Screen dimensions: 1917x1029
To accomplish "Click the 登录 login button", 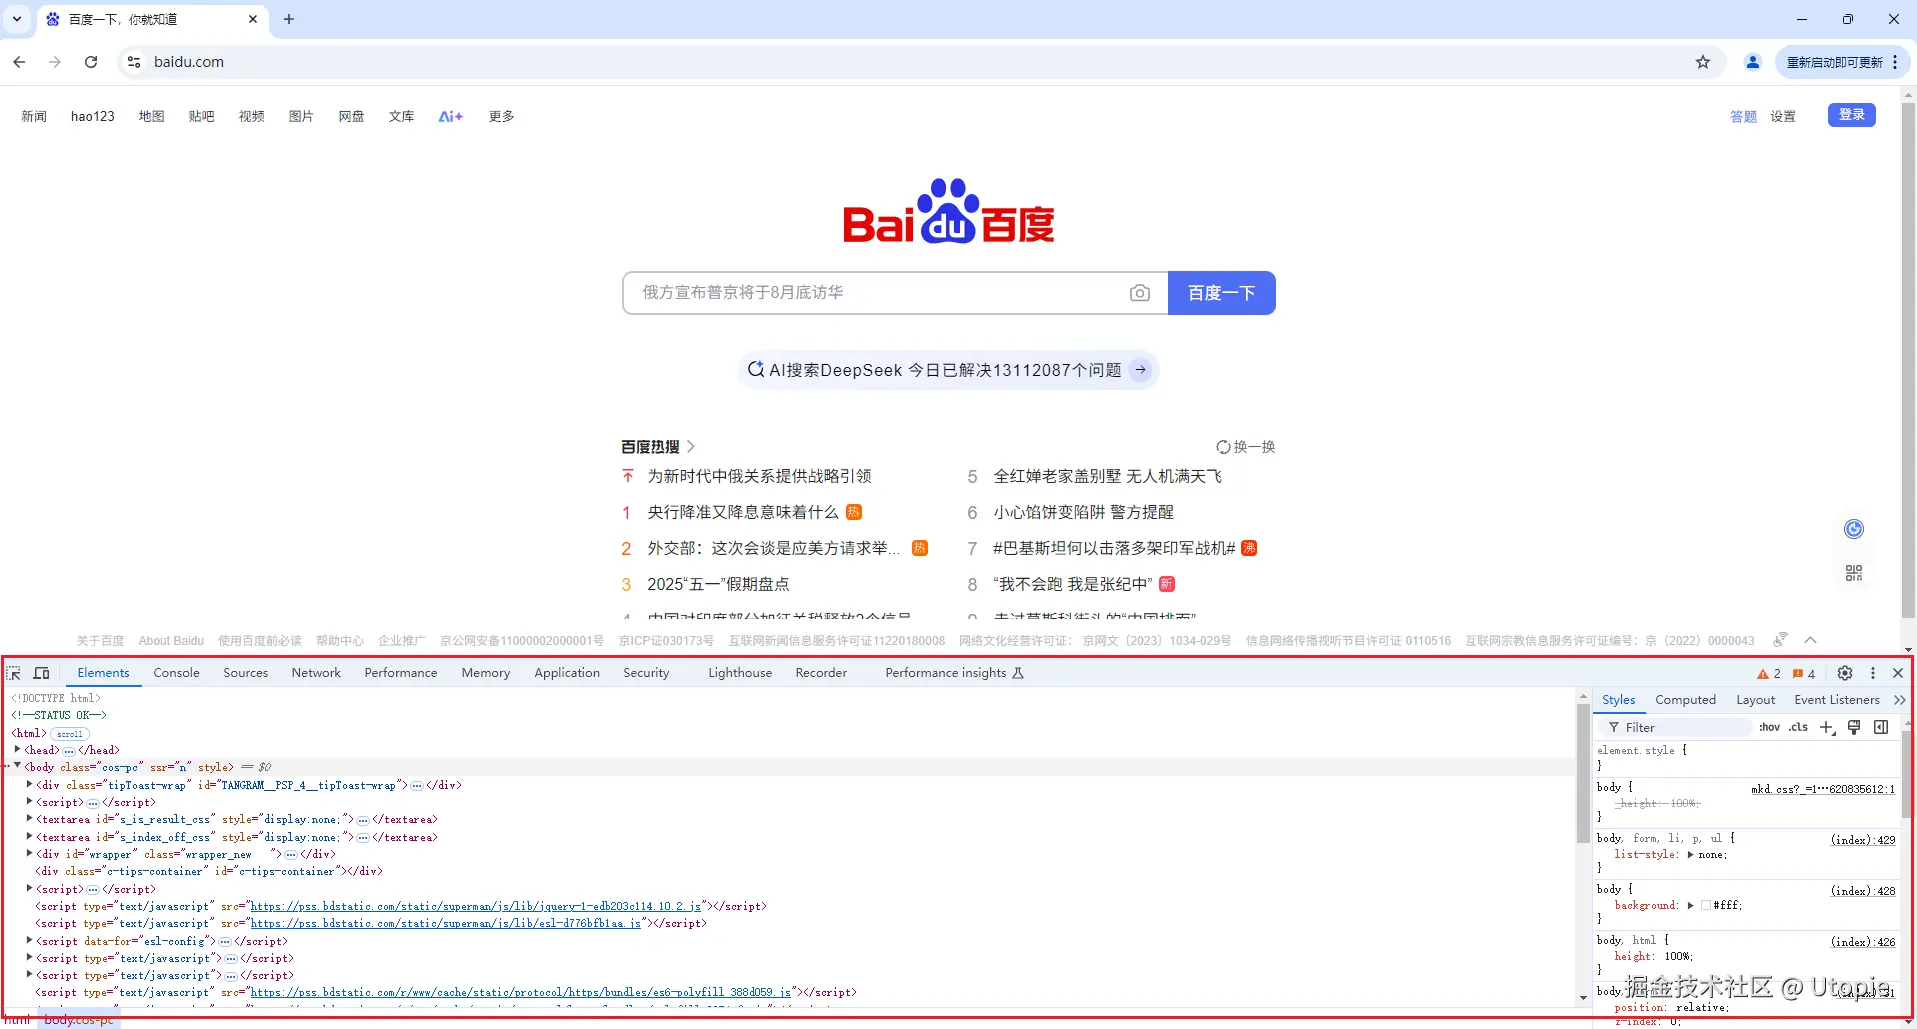I will (x=1852, y=115).
